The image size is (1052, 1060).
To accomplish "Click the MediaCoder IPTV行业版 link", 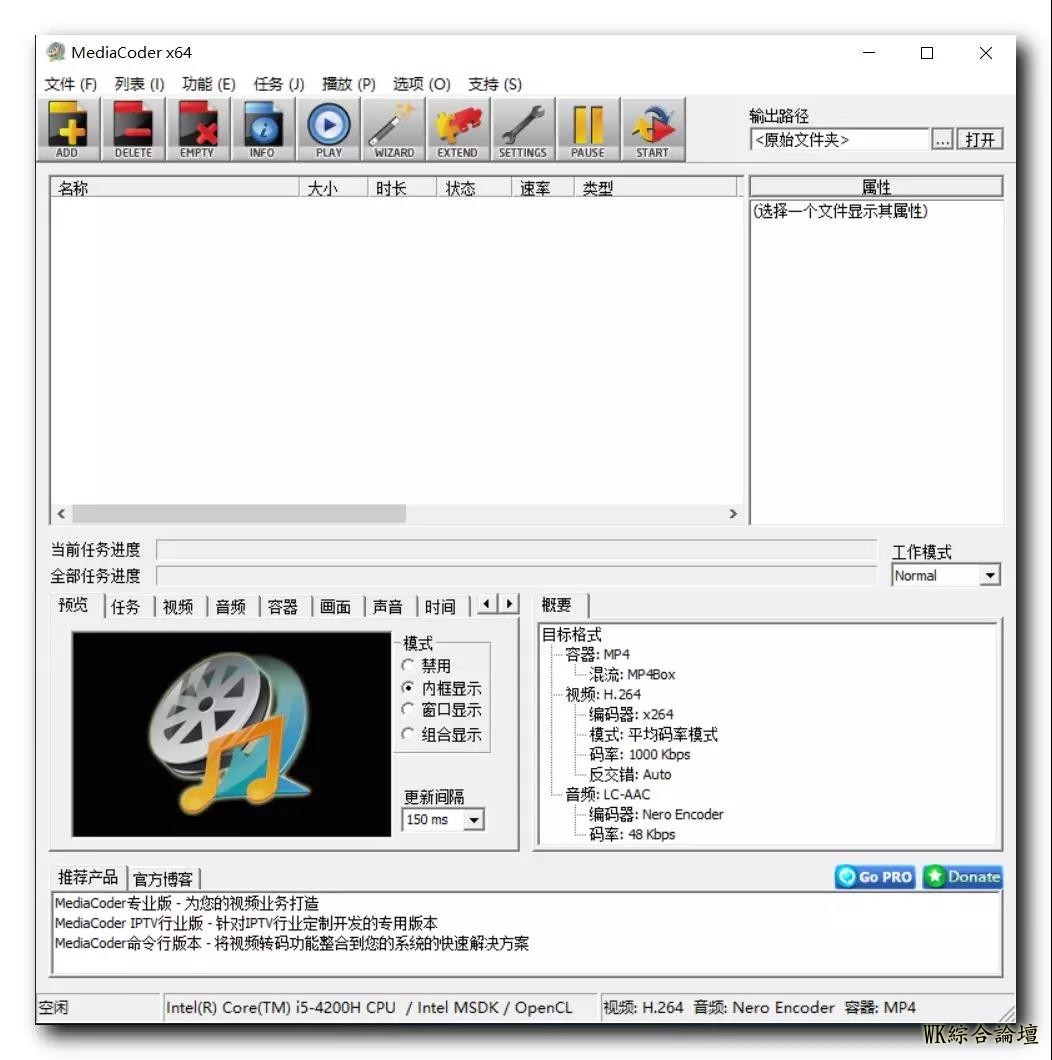I will 246,923.
